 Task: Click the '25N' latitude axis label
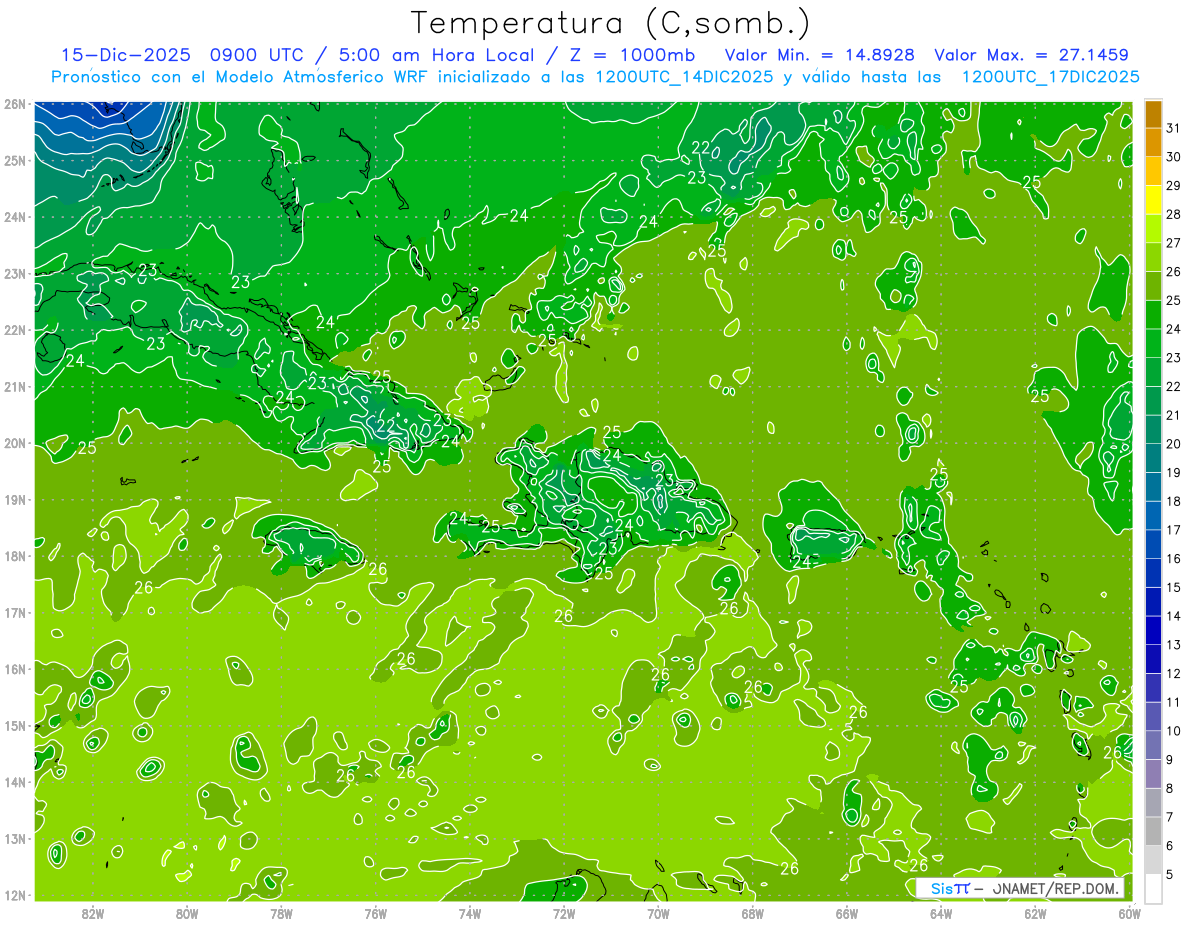(15, 160)
